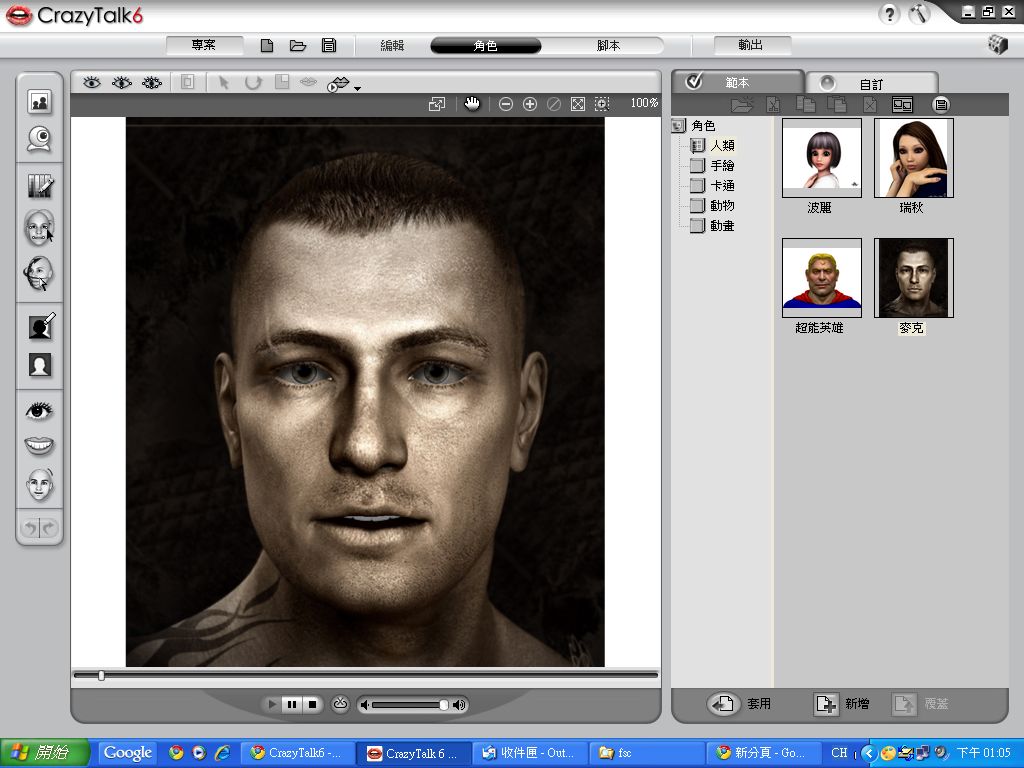
Task: Select the 卡通 category in tree
Action: click(722, 186)
